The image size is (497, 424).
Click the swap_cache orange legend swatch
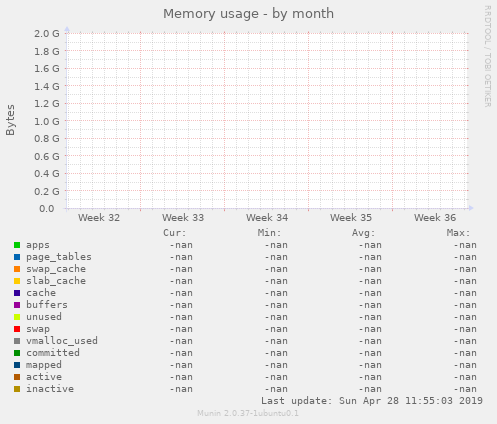(x=17, y=269)
